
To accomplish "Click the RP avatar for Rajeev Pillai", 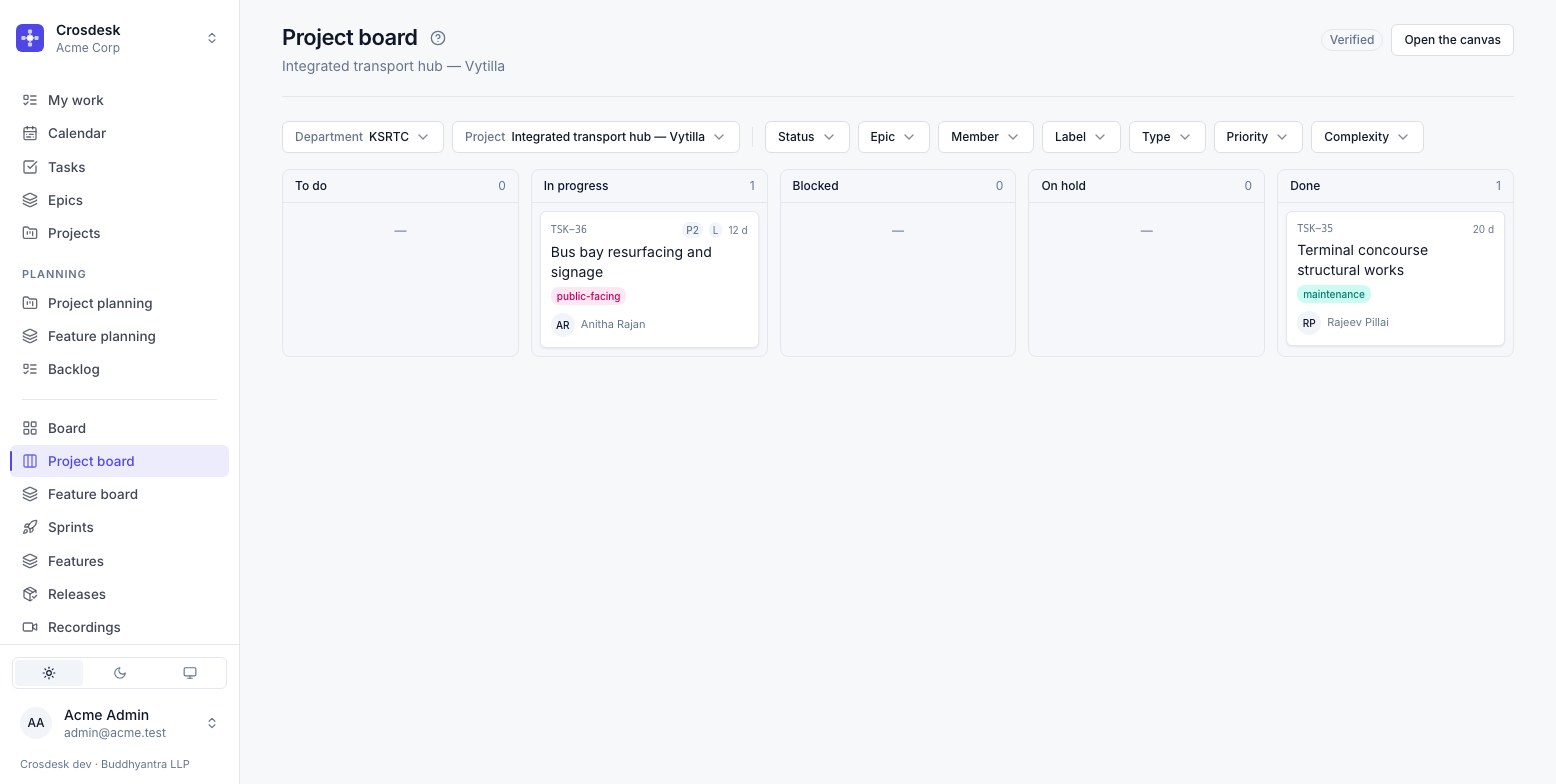I will (1309, 323).
